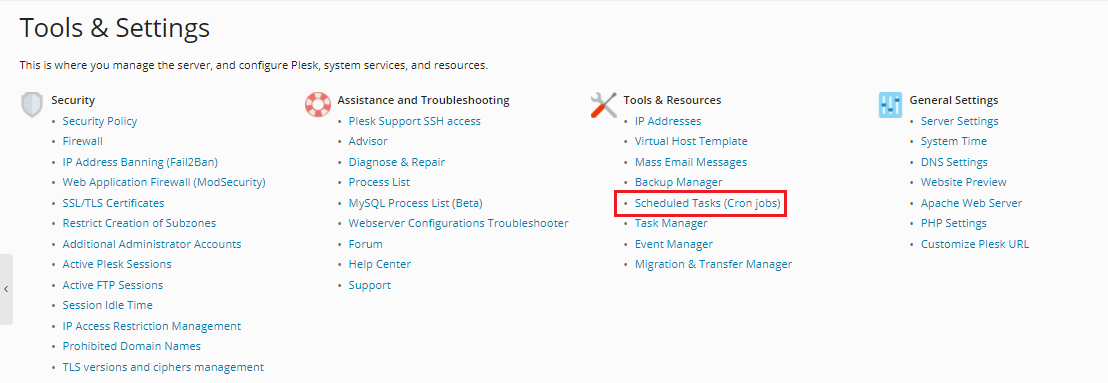1108x383 pixels.
Task: Open SSL/TLS Certificates
Action: [113, 203]
